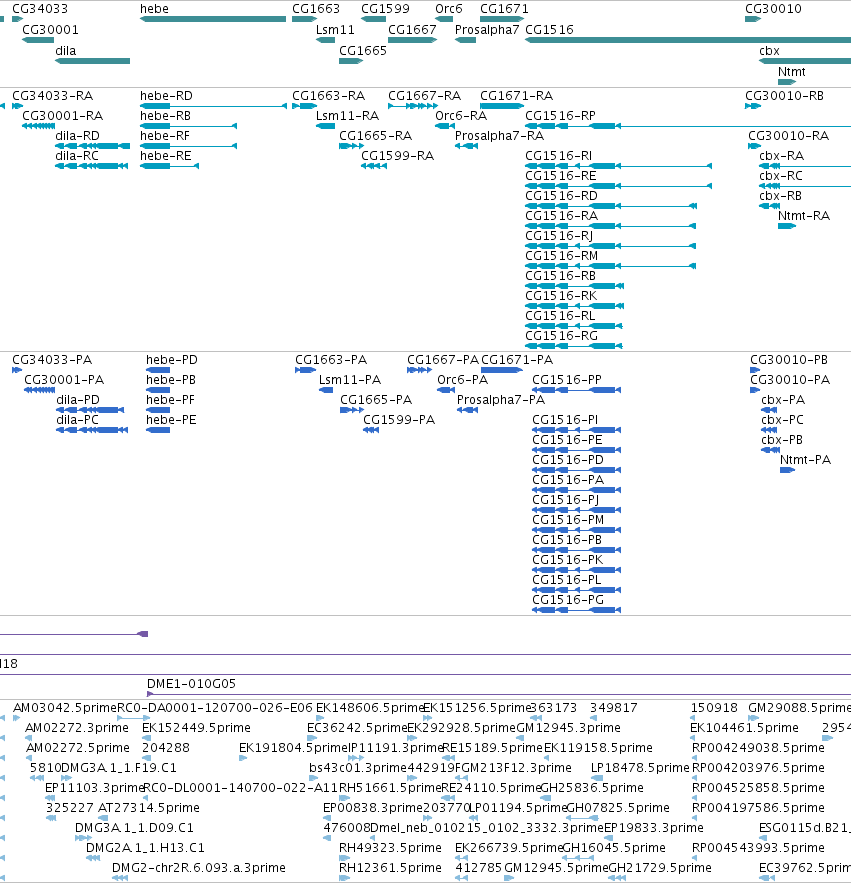The image size is (851, 883).
Task: Click the CG1516-PJ protein label
Action: click(x=565, y=500)
